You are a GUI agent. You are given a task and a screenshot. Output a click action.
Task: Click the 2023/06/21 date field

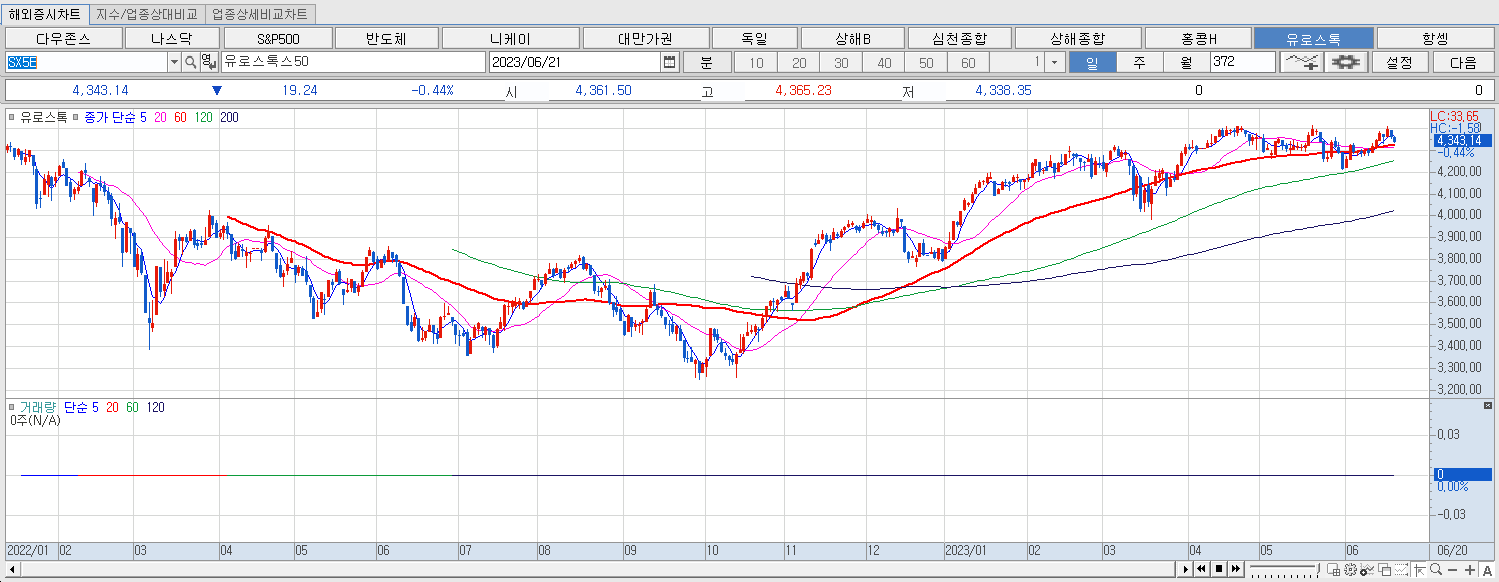point(575,62)
